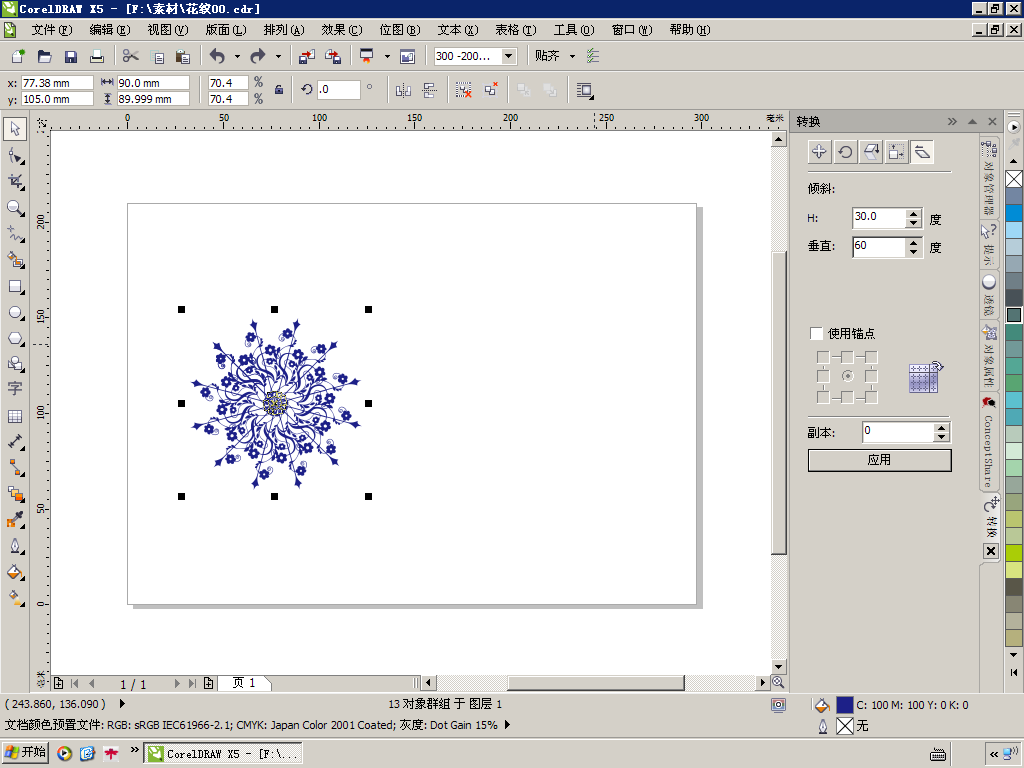Image resolution: width=1024 pixels, height=768 pixels.
Task: Select the Eyedropper tool
Action: coord(15,520)
